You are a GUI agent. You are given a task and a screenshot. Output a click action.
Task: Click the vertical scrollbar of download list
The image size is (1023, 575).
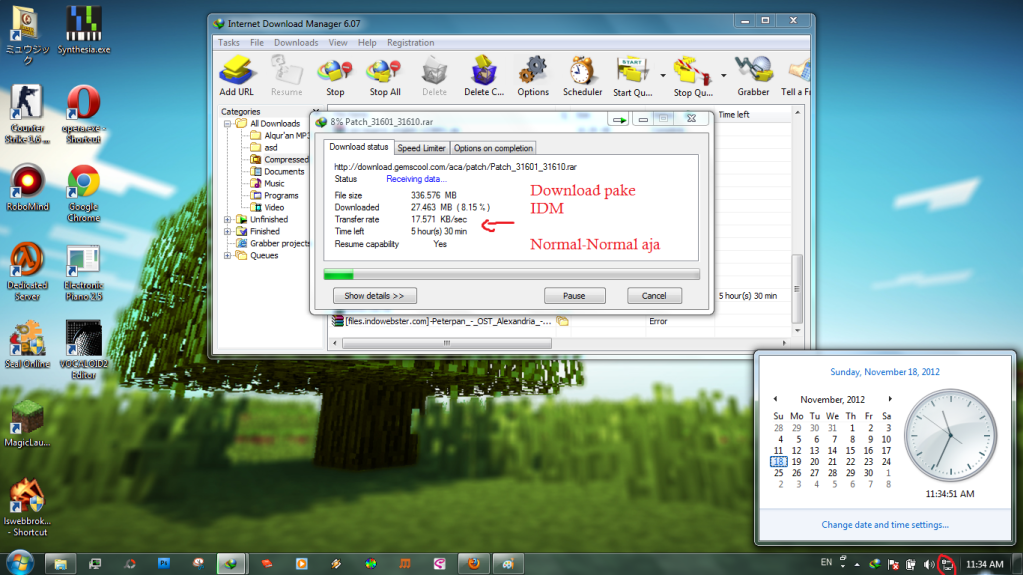pos(797,288)
